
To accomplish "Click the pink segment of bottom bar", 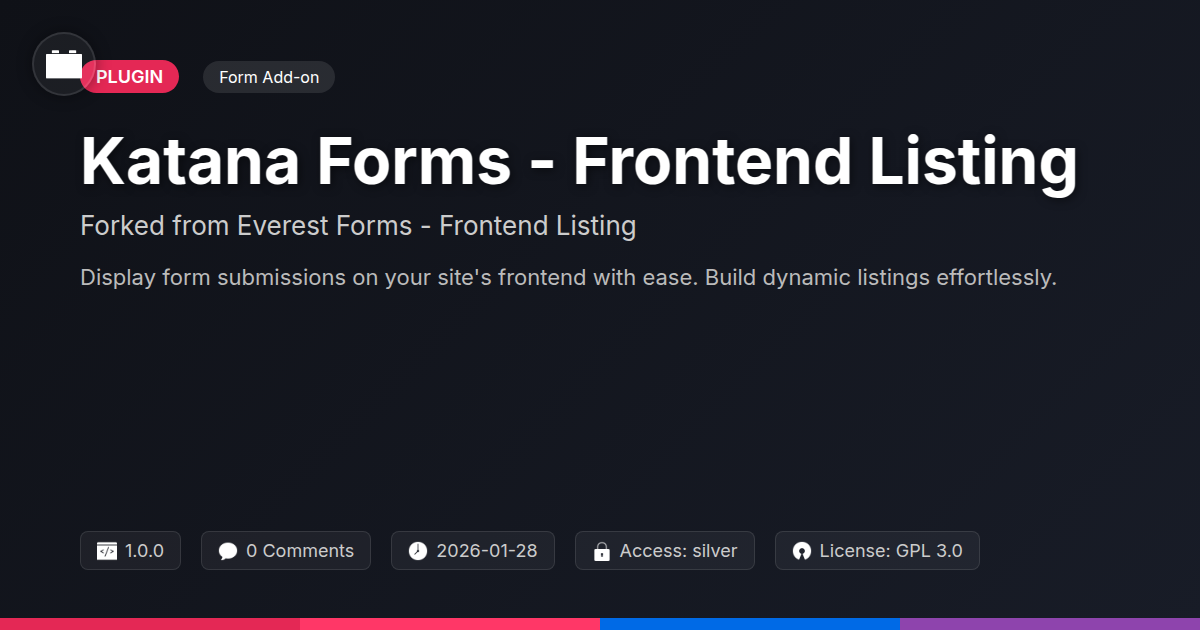I will (450, 623).
